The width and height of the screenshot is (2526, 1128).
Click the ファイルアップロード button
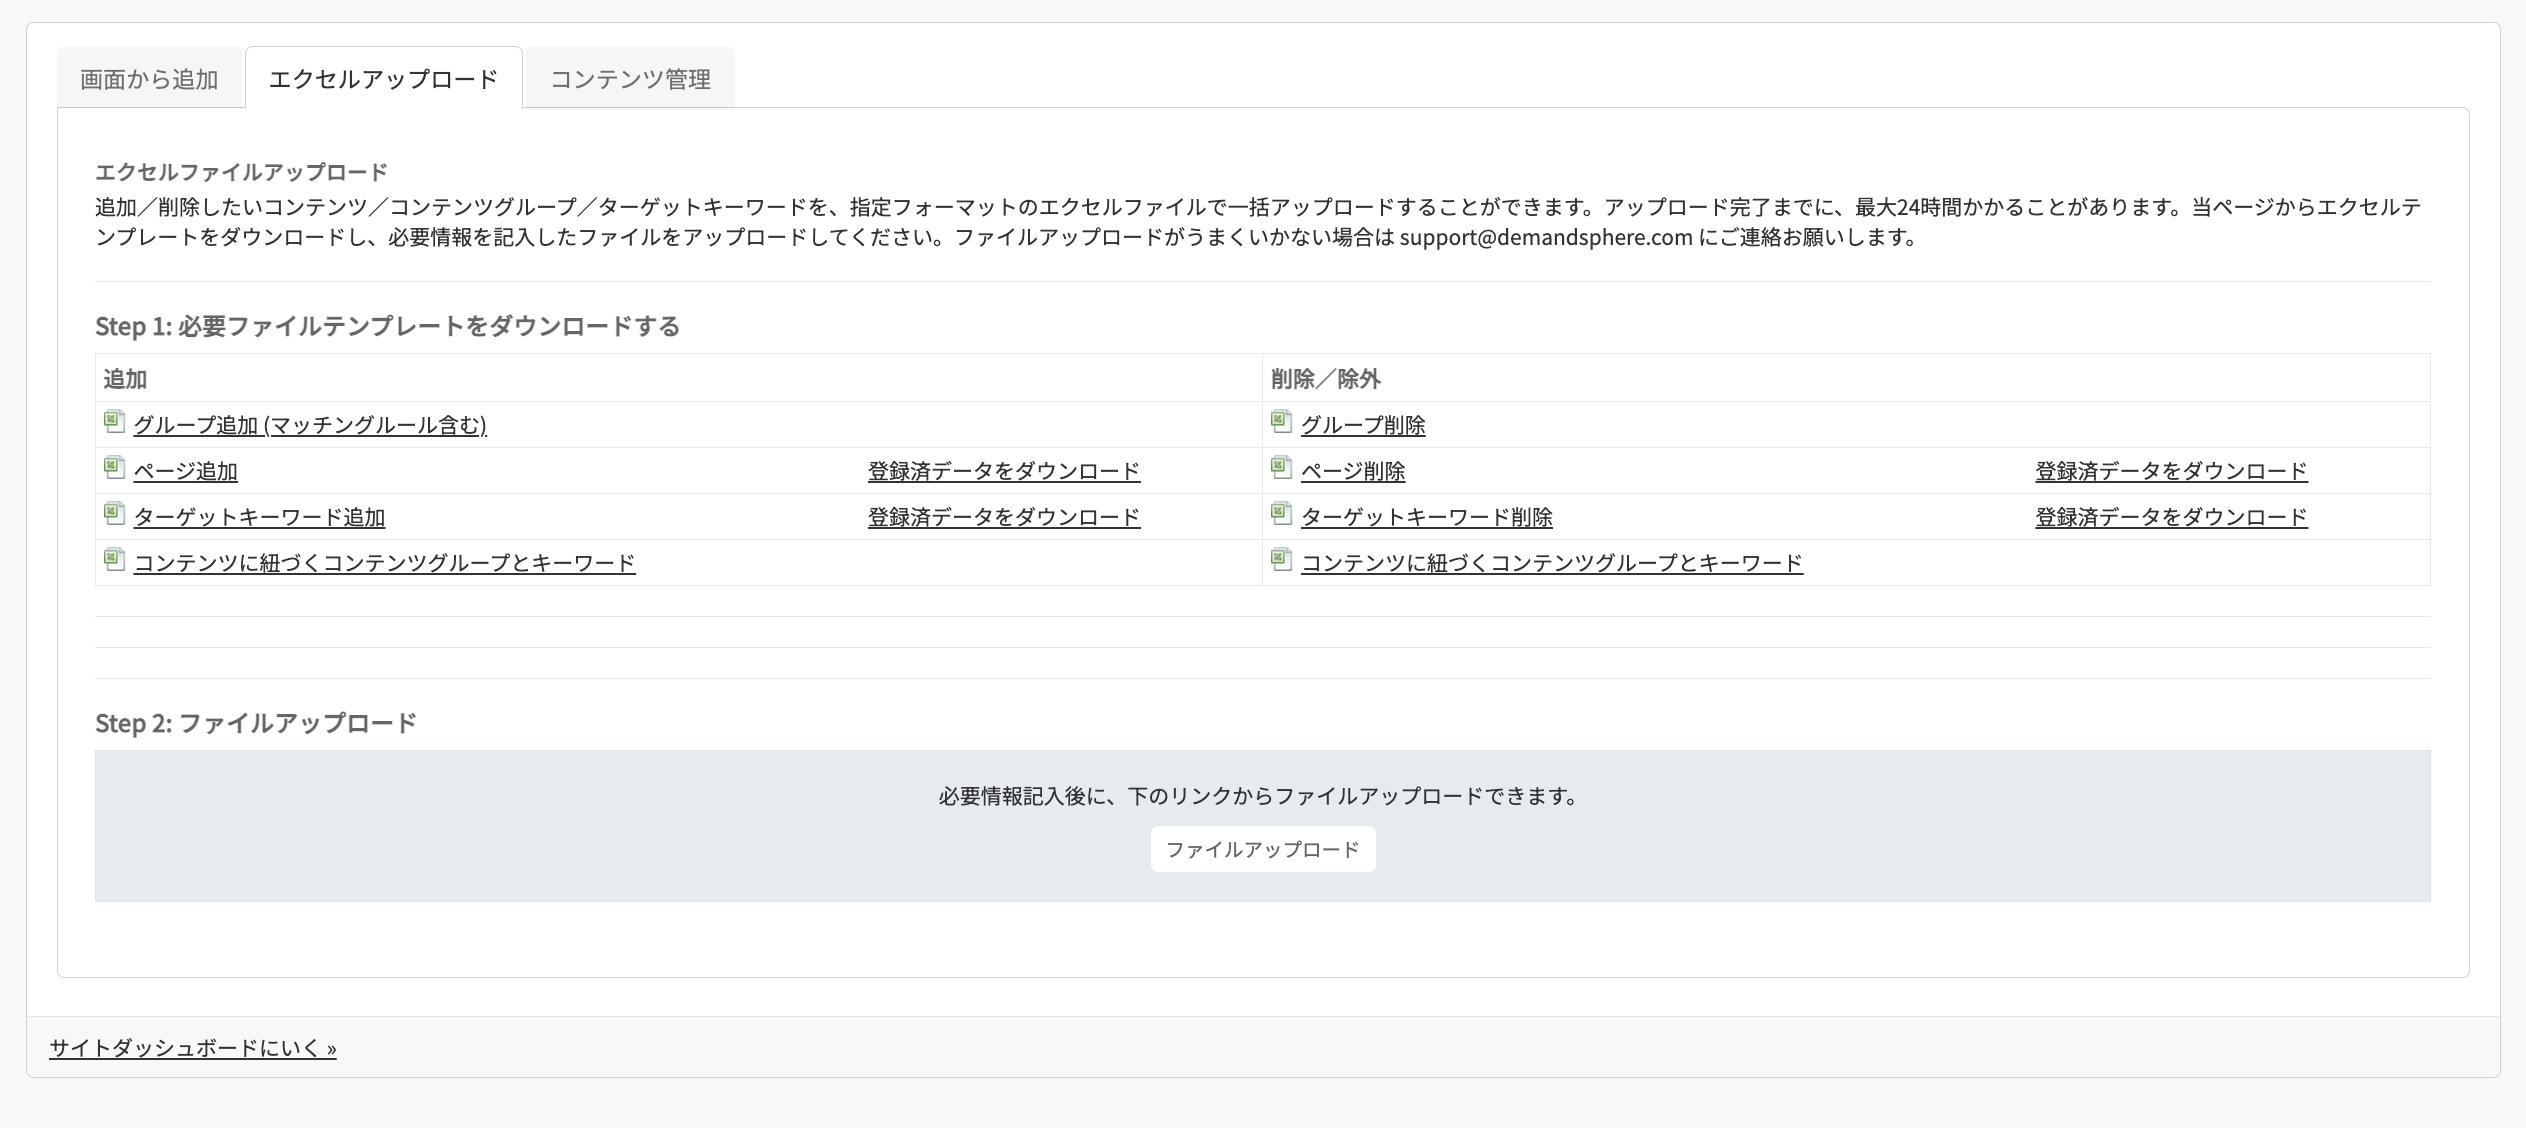coord(1263,849)
